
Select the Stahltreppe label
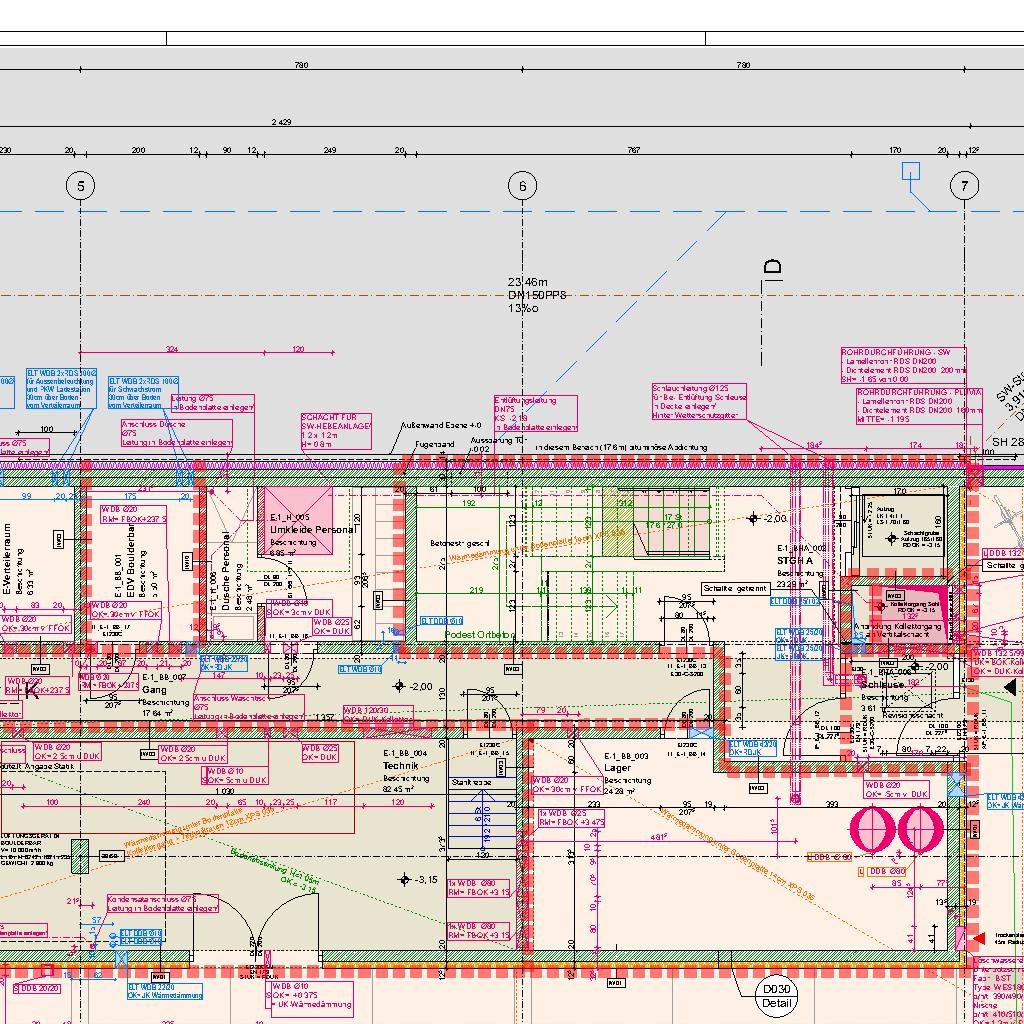click(471, 782)
